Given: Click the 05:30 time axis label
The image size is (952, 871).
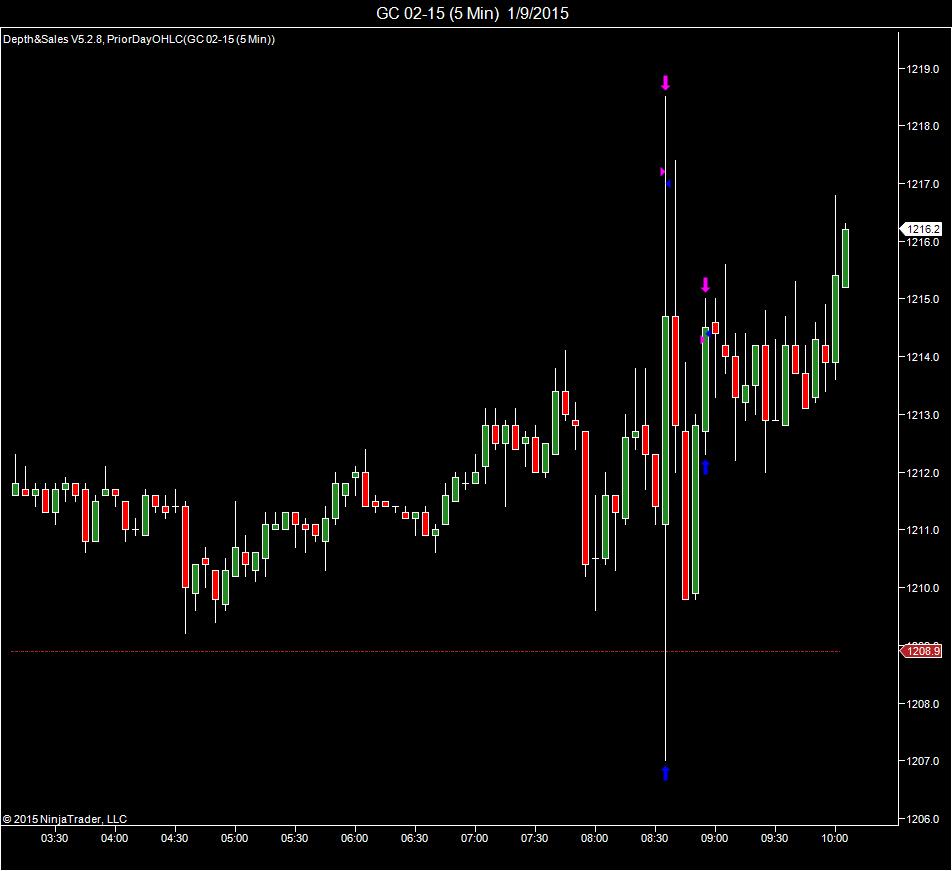Looking at the screenshot, I should click(x=294, y=838).
